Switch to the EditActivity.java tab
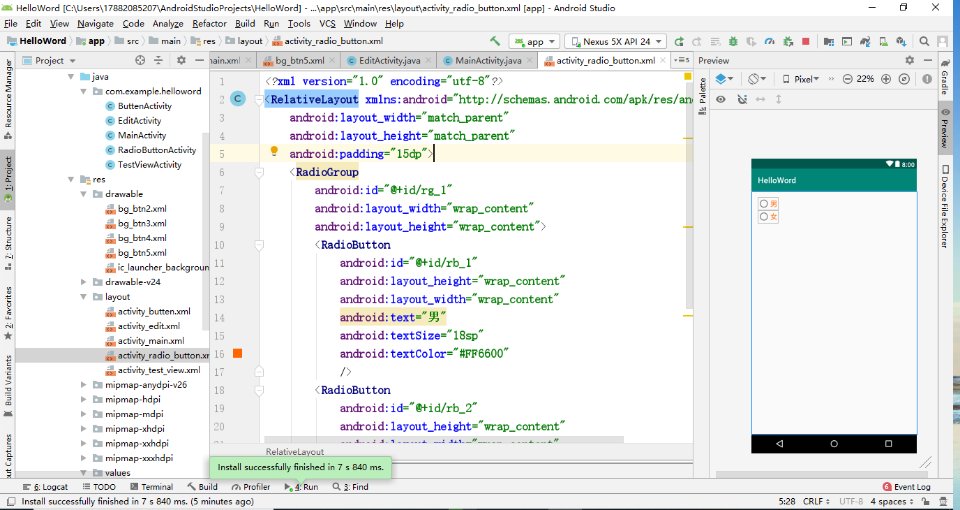 pos(390,60)
